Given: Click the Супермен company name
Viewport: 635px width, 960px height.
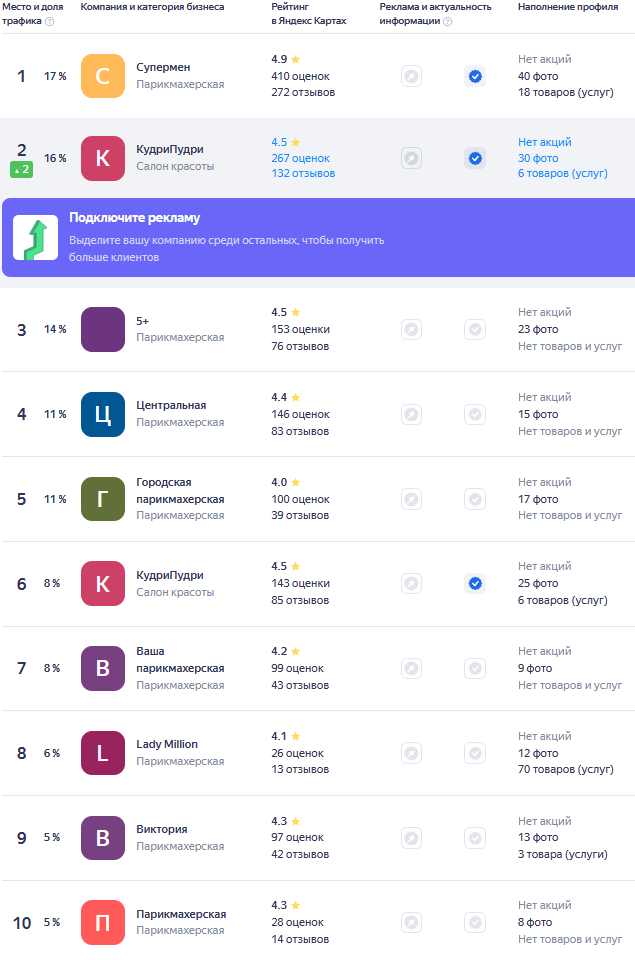Looking at the screenshot, I should point(163,67).
